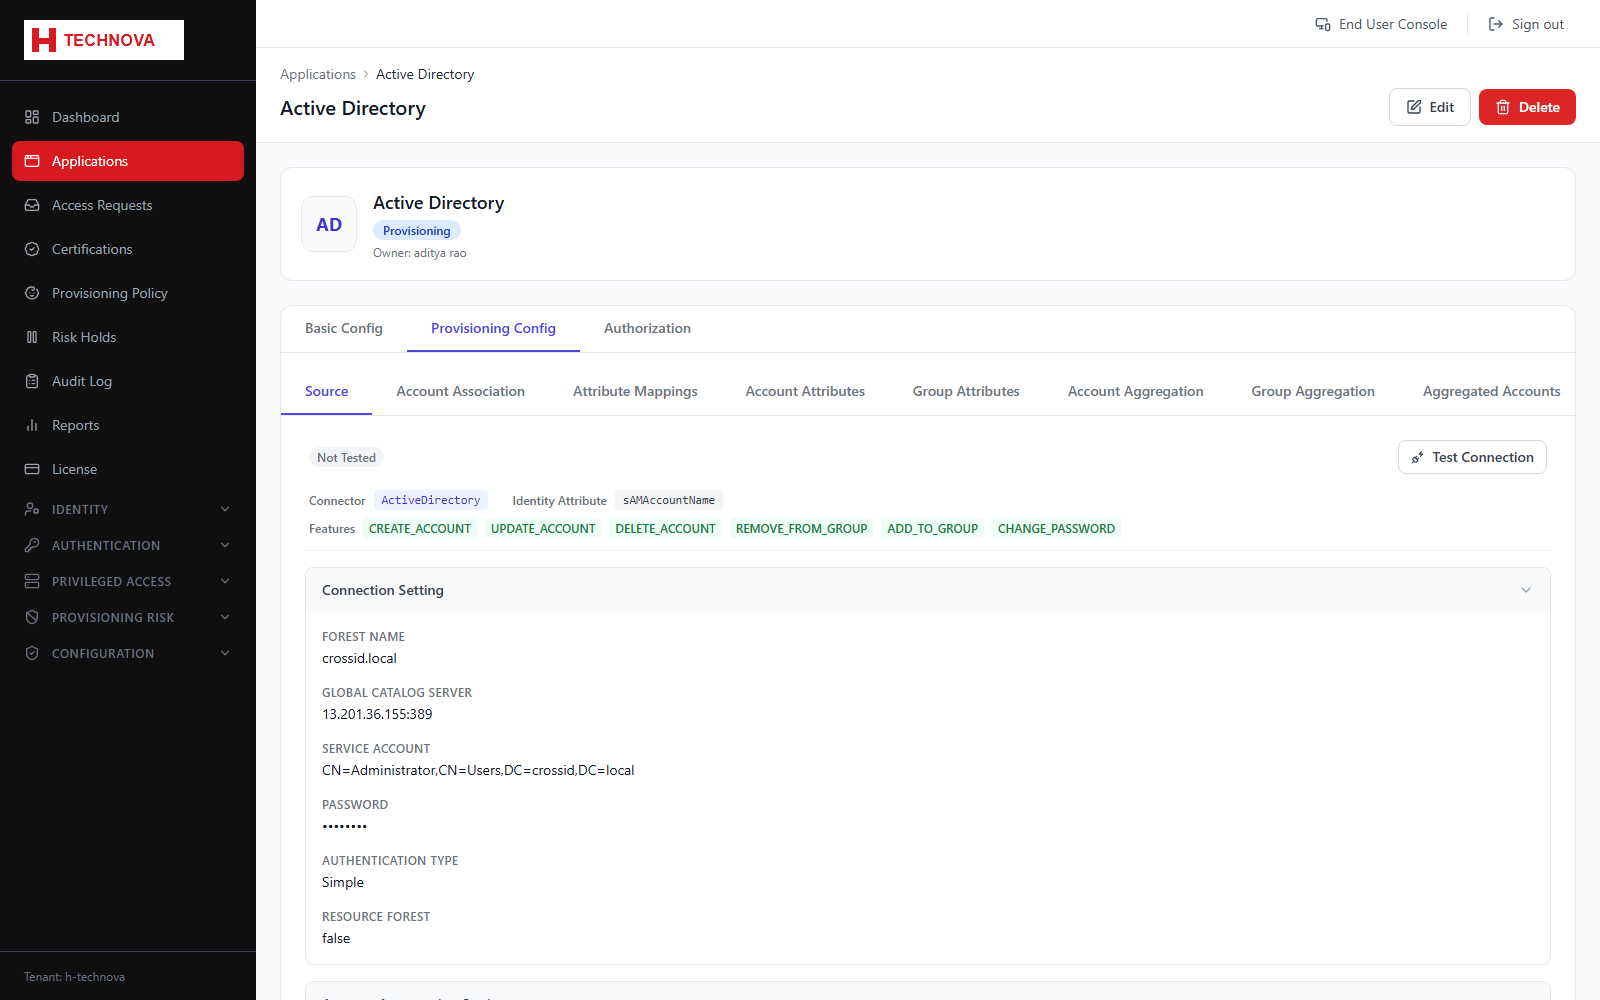
Task: Click the Authentication key icon
Action: coord(32,545)
